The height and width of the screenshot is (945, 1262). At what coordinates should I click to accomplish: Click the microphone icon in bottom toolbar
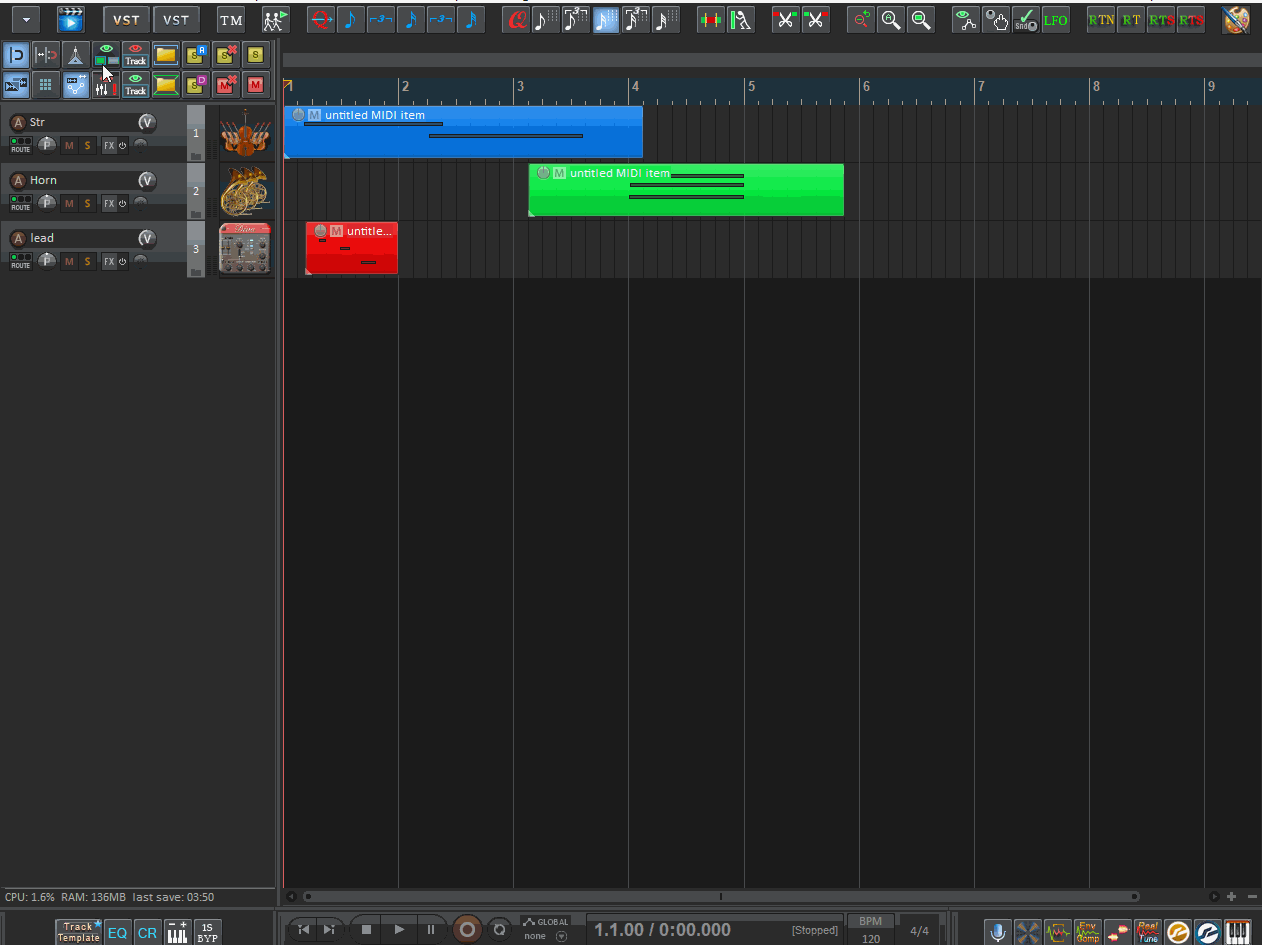998,932
